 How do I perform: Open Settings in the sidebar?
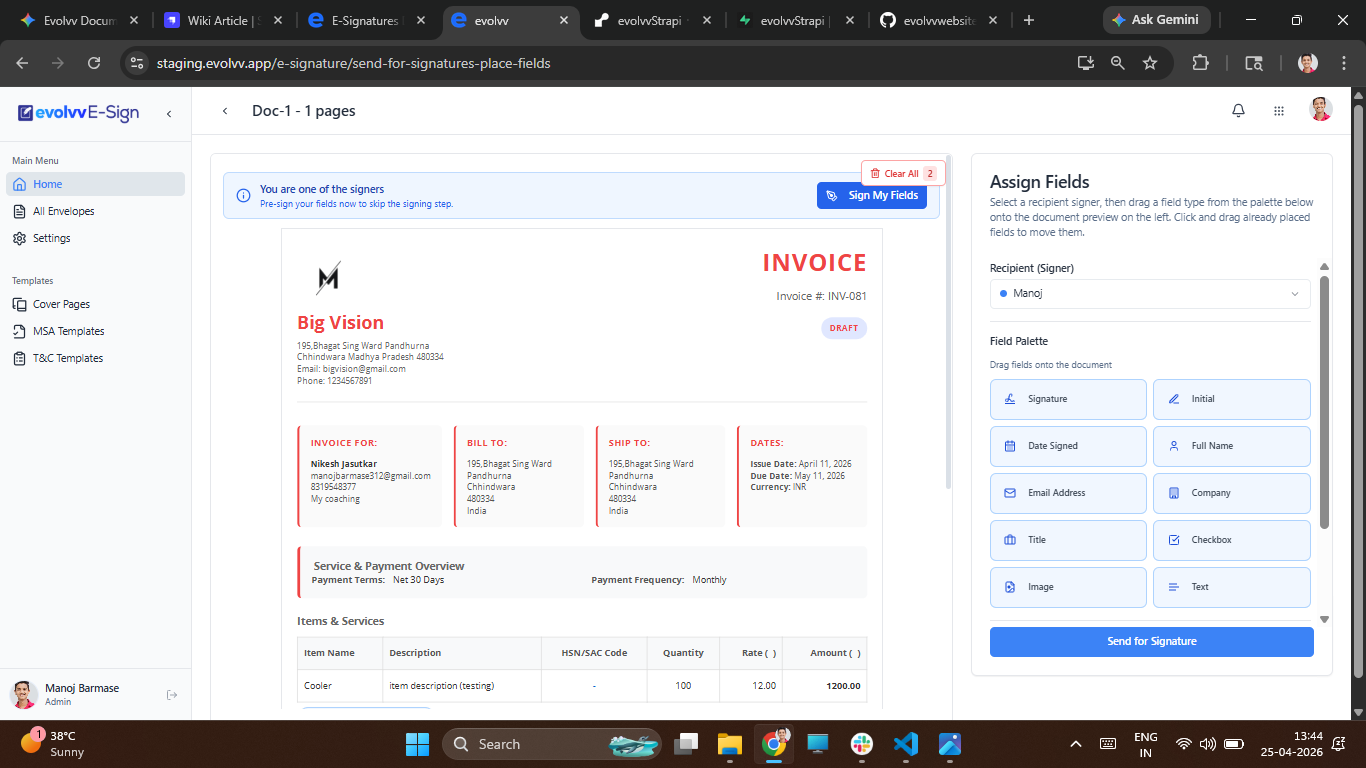point(95,238)
